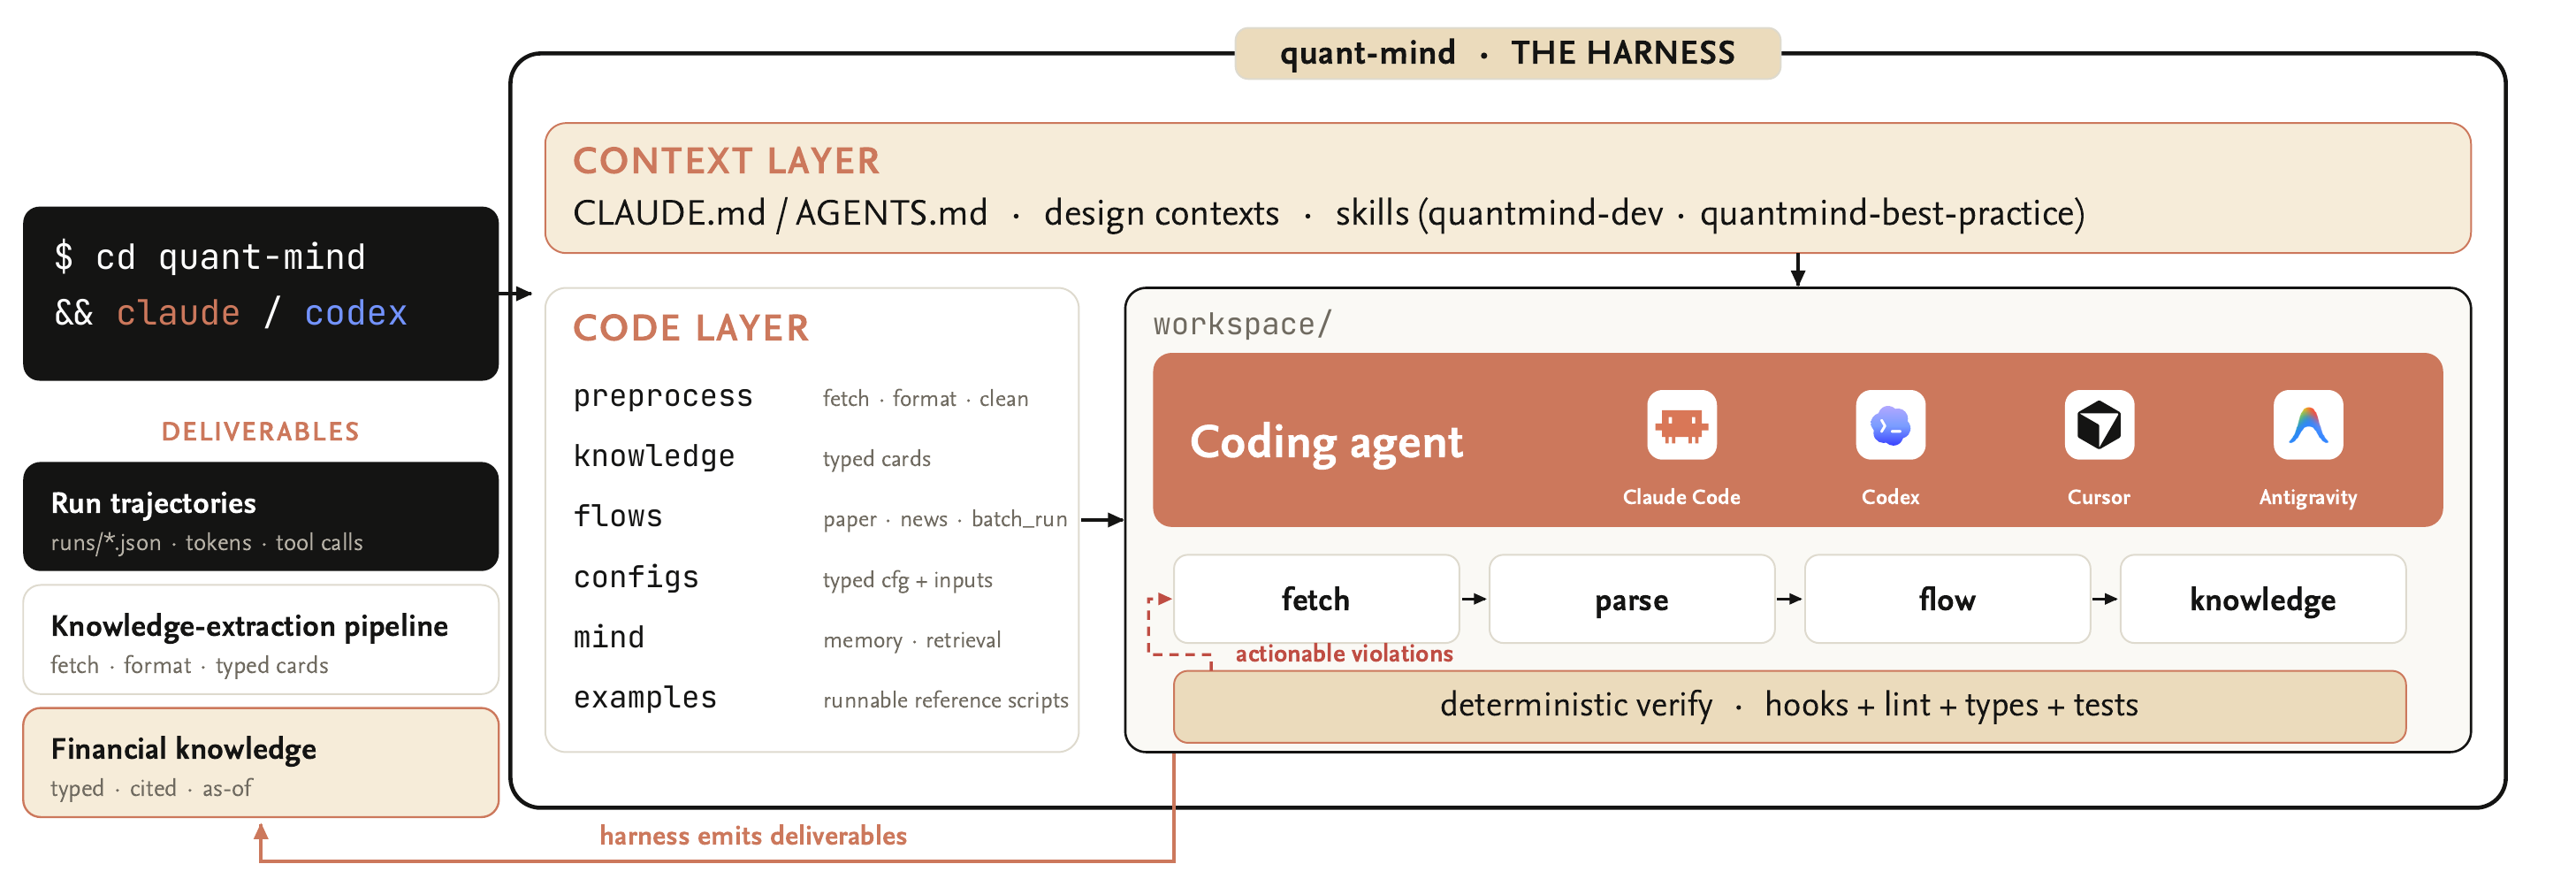Click the 'Antigravity' caption label

2308,497
